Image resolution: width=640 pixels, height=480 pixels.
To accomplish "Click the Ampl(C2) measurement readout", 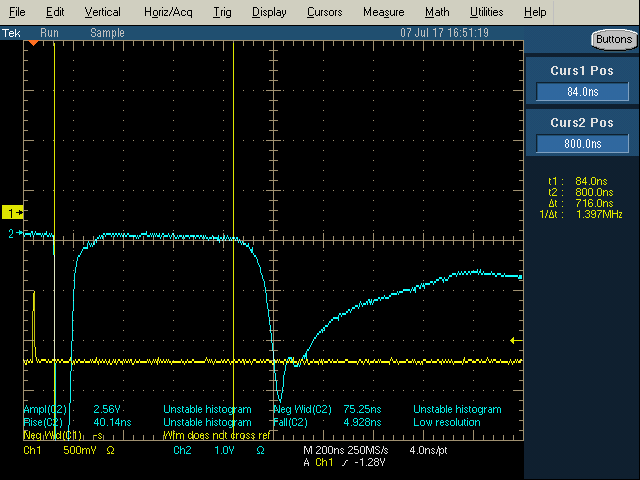I will (x=72, y=409).
